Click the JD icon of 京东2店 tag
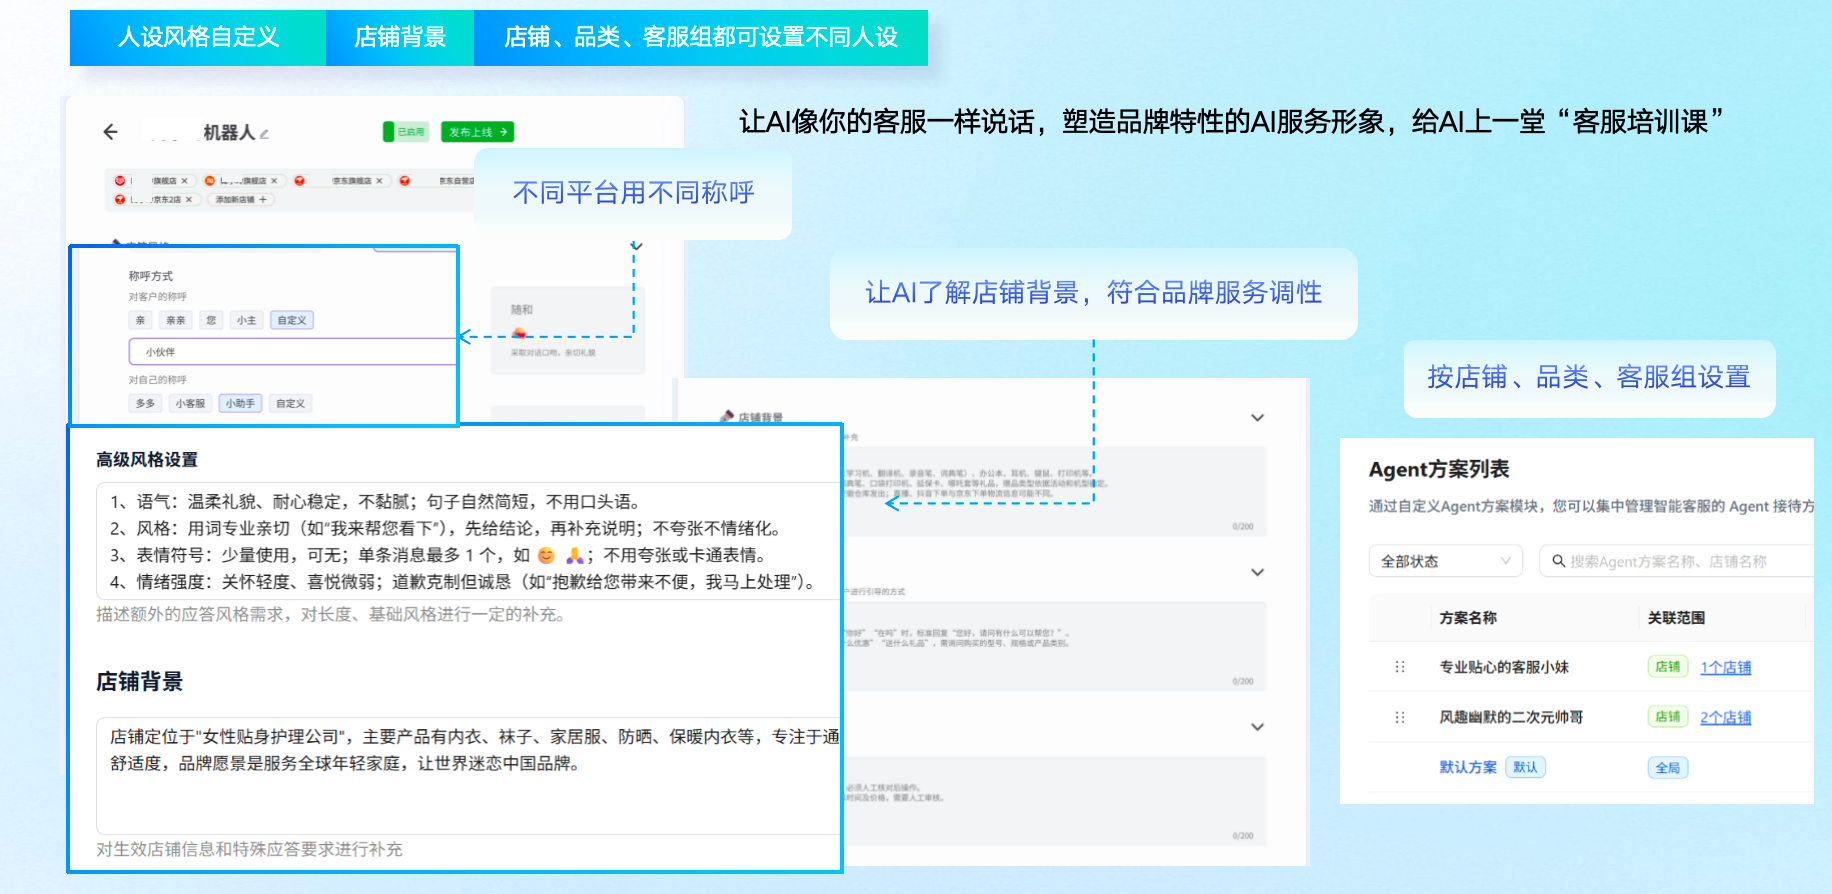Viewport: 1832px width, 894px height. tap(120, 199)
